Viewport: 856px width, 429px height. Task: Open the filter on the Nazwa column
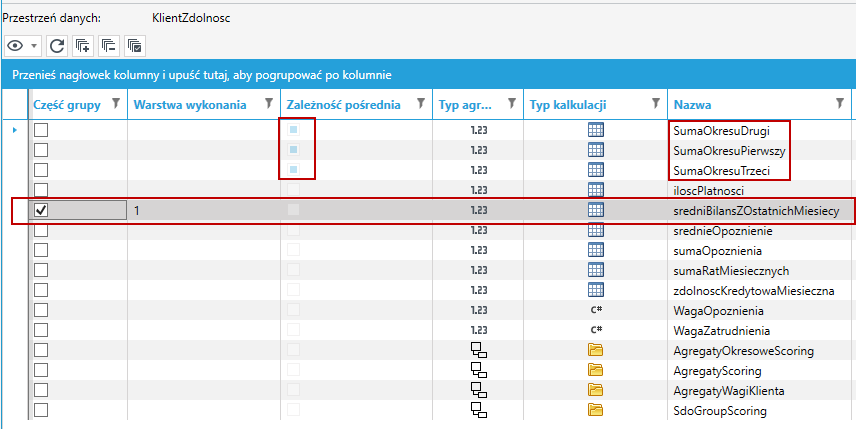(840, 104)
